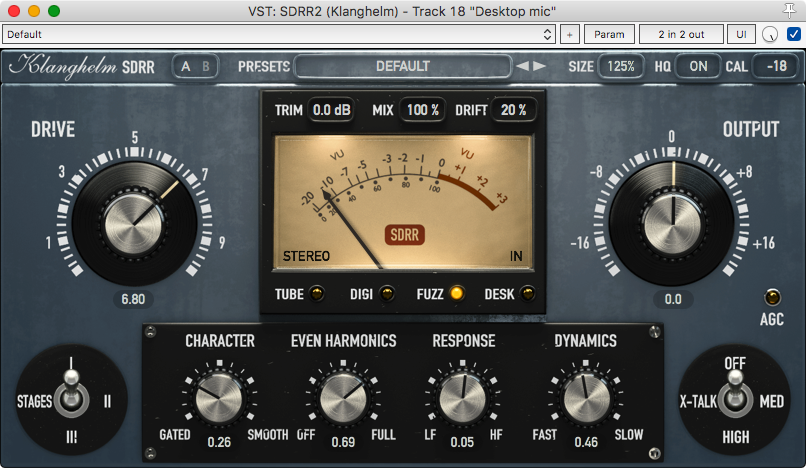Click the plus add preset button

570,34
